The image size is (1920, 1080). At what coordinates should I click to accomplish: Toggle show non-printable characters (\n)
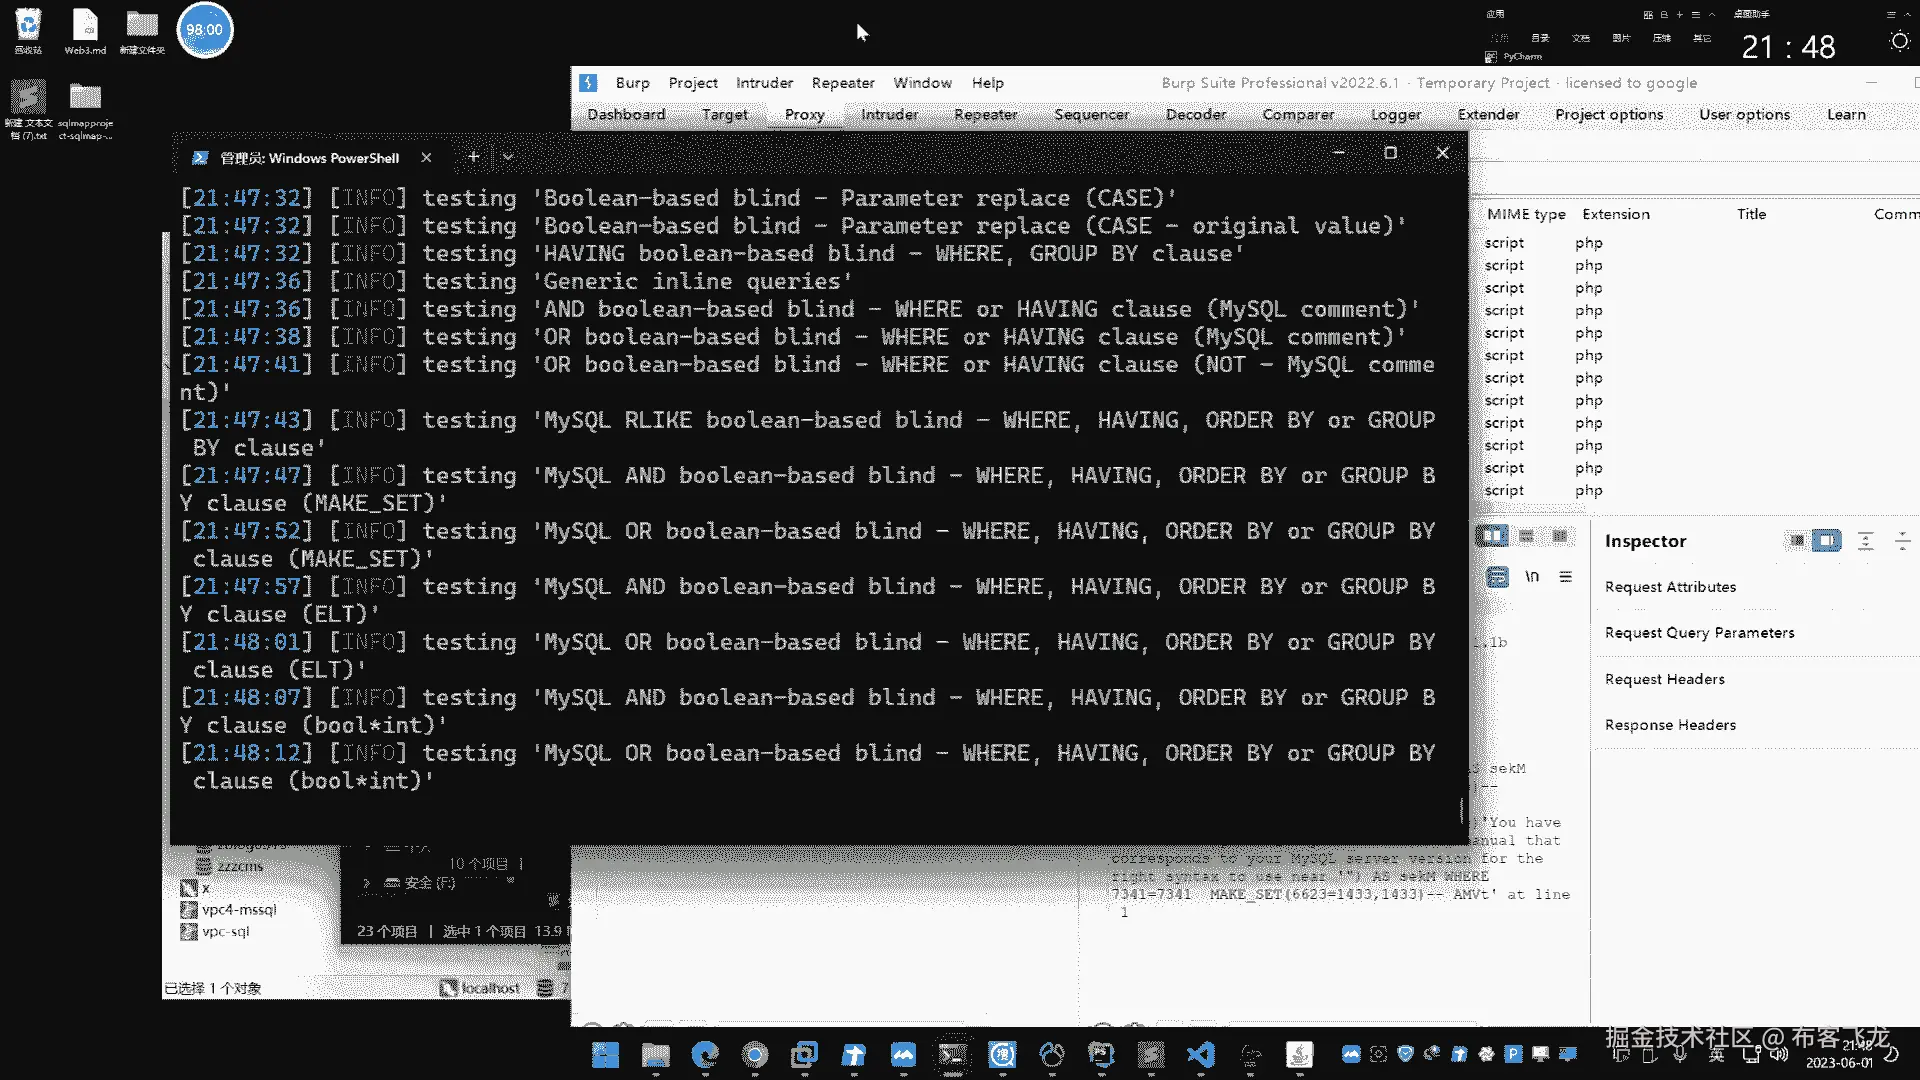click(1531, 577)
